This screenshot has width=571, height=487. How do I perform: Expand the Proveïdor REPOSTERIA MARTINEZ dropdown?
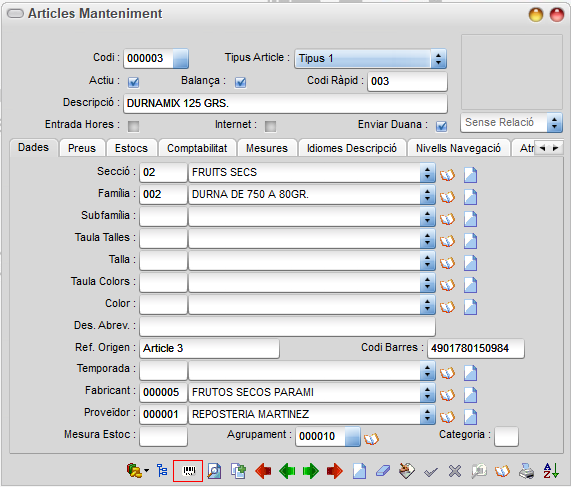pos(428,415)
